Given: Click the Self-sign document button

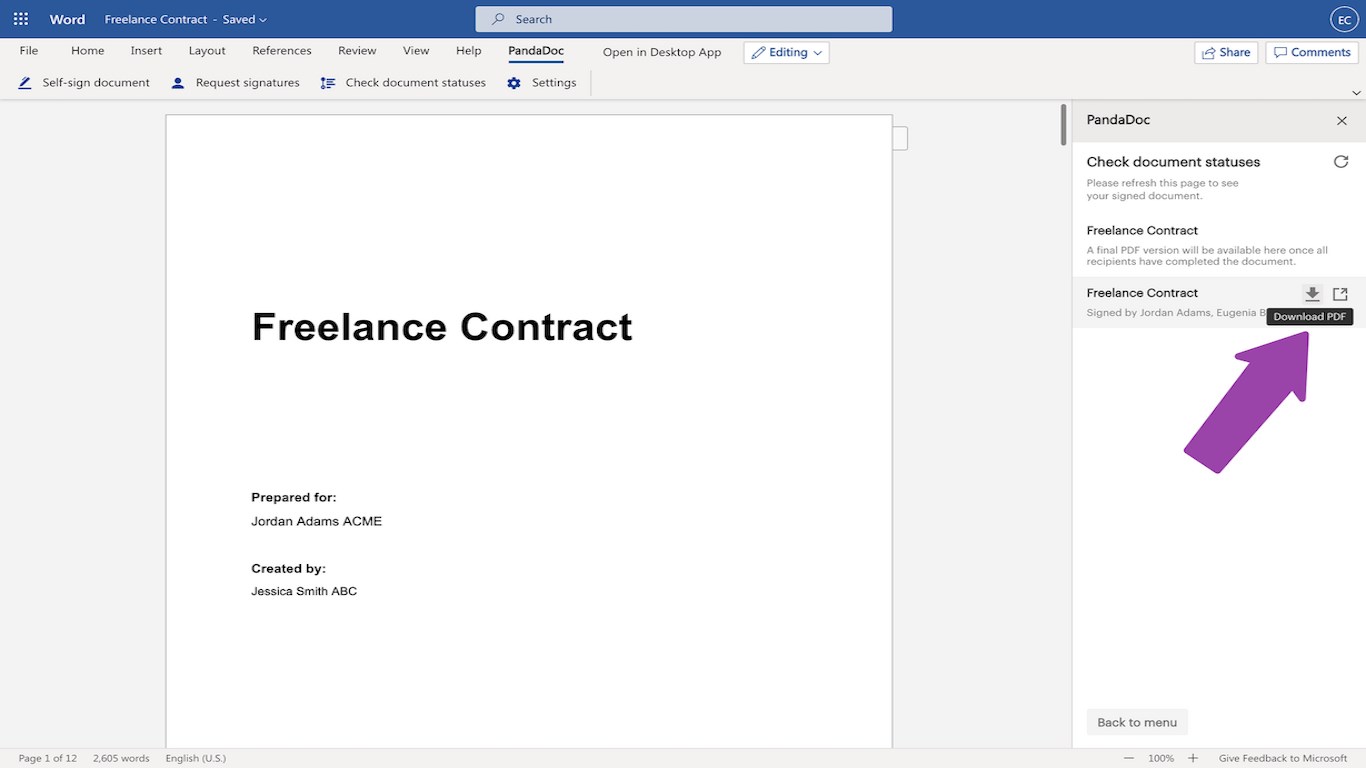Looking at the screenshot, I should [84, 83].
